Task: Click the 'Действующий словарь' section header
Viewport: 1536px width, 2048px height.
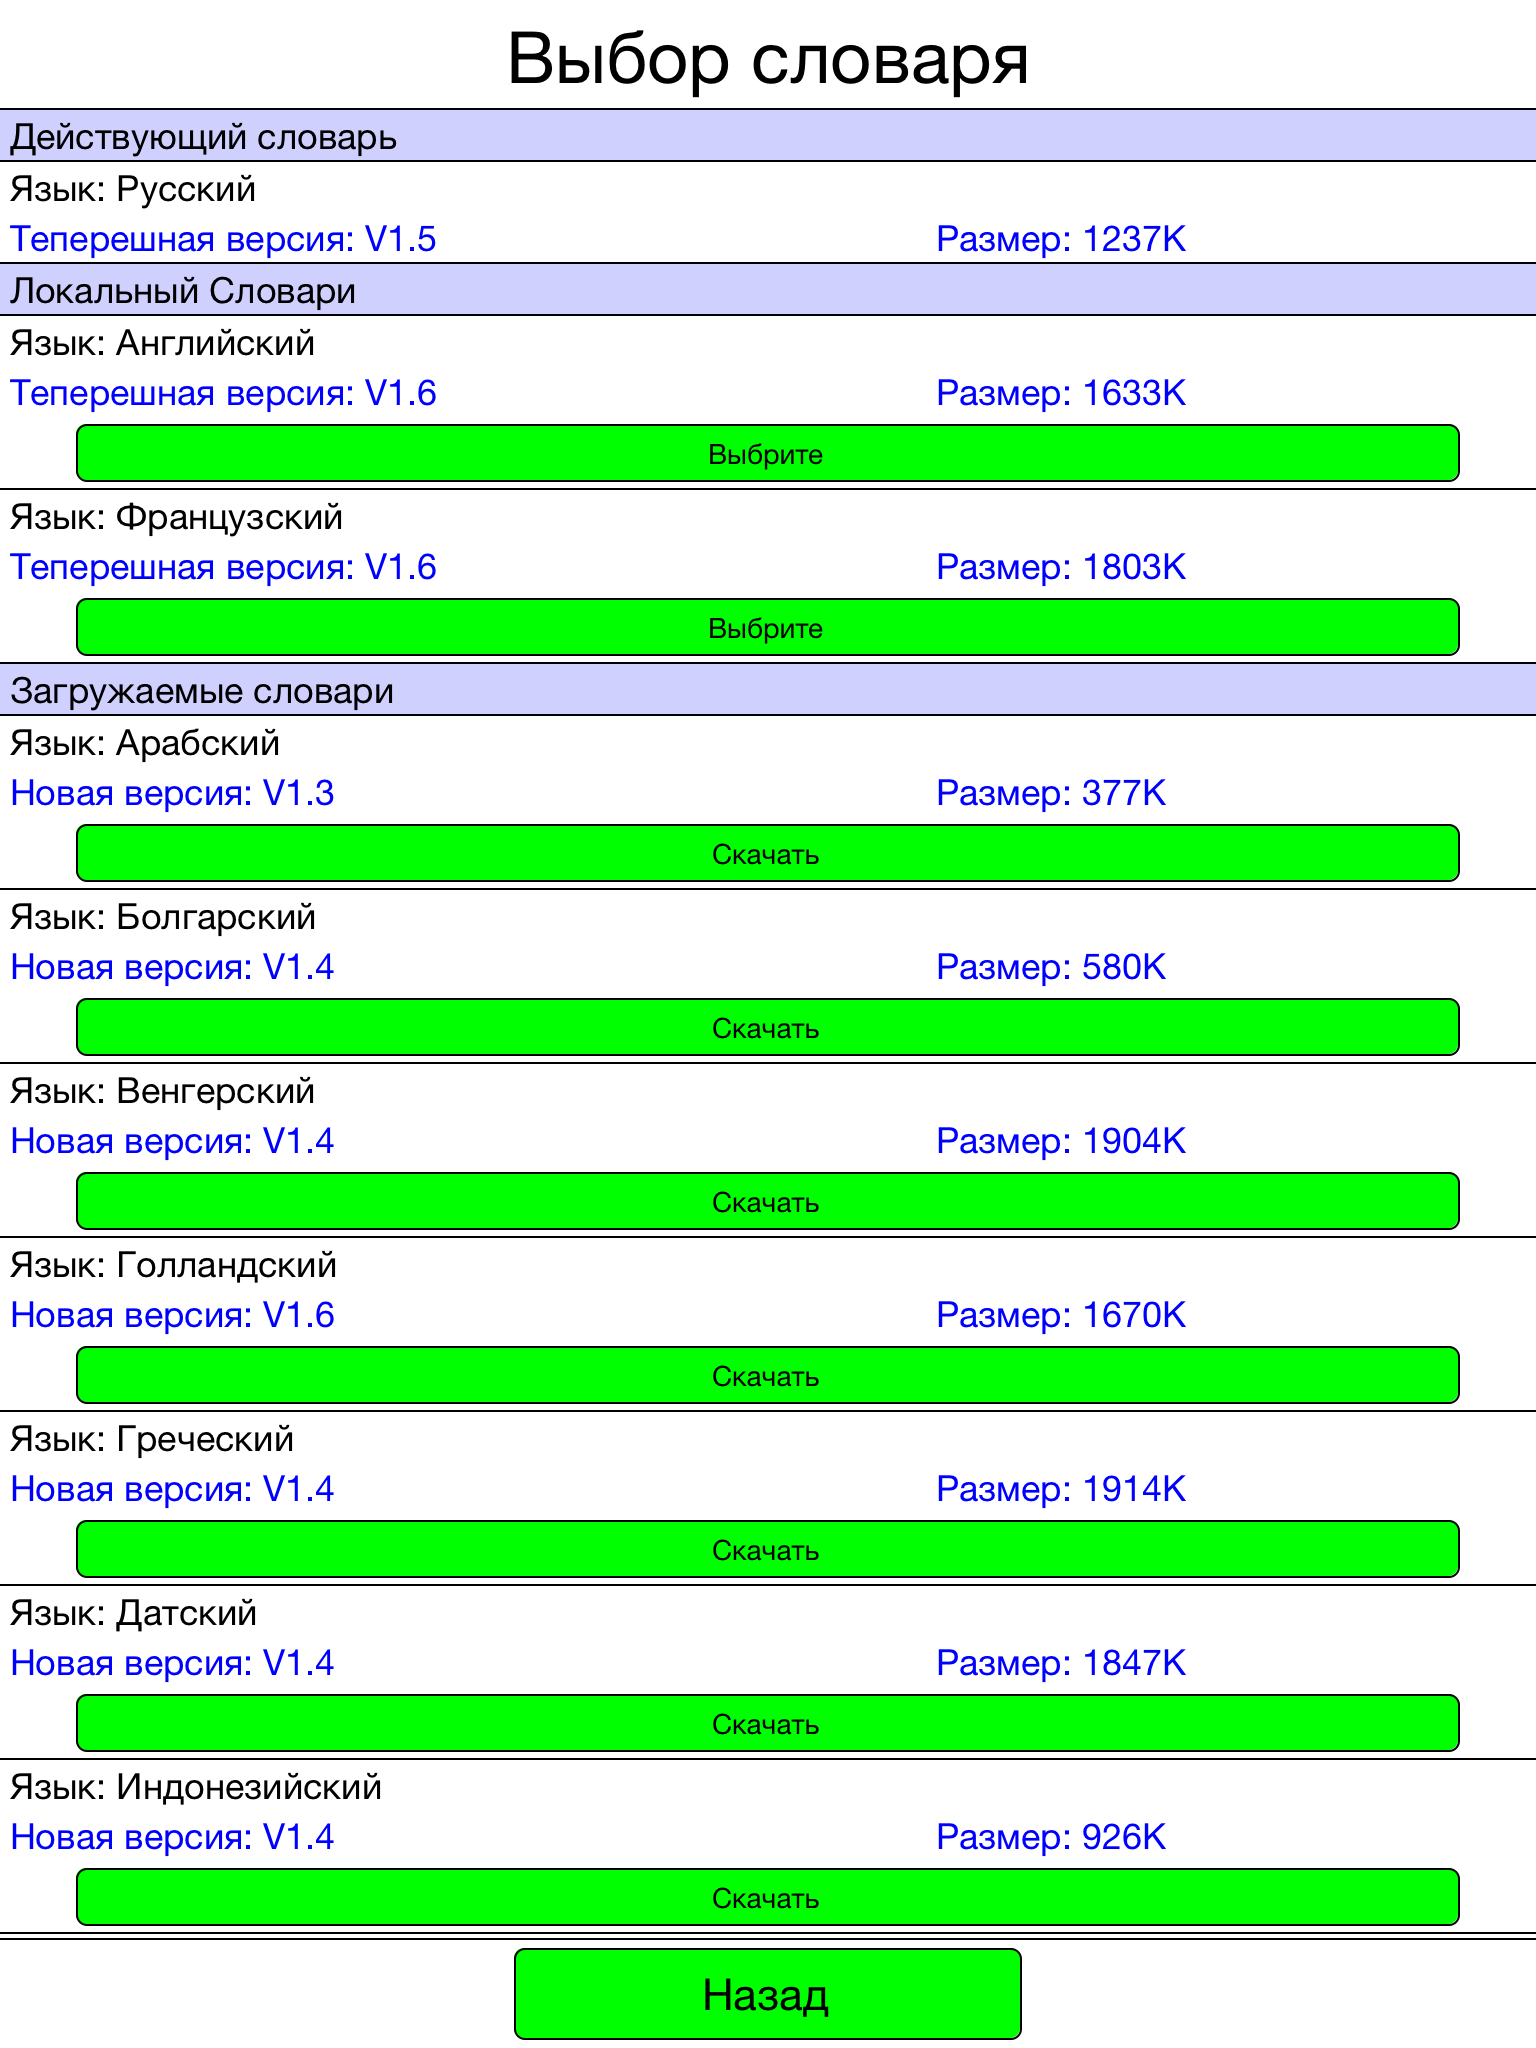Action: tap(768, 136)
